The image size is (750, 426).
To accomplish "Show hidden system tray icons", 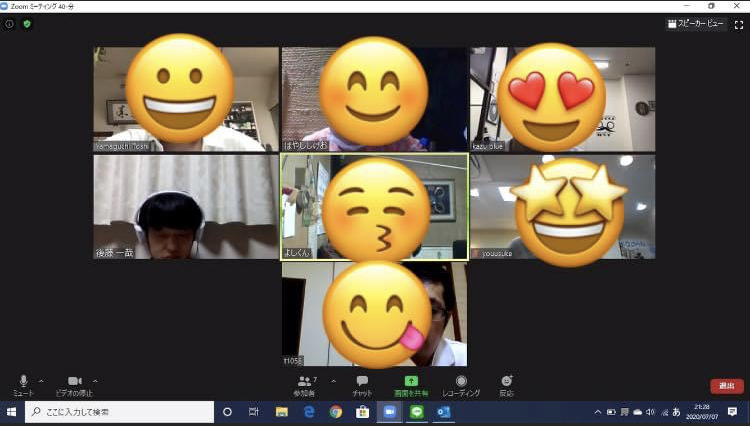I will (x=598, y=412).
